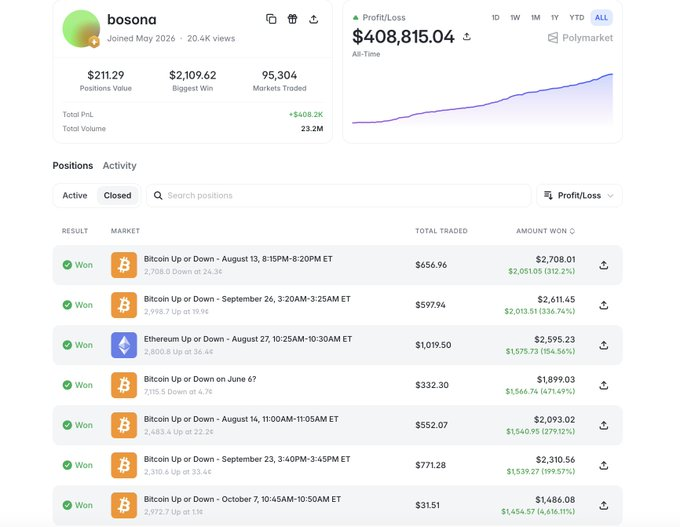The width and height of the screenshot is (680, 527).
Task: Click the $1,019.50 total traded value
Action: click(x=433, y=345)
